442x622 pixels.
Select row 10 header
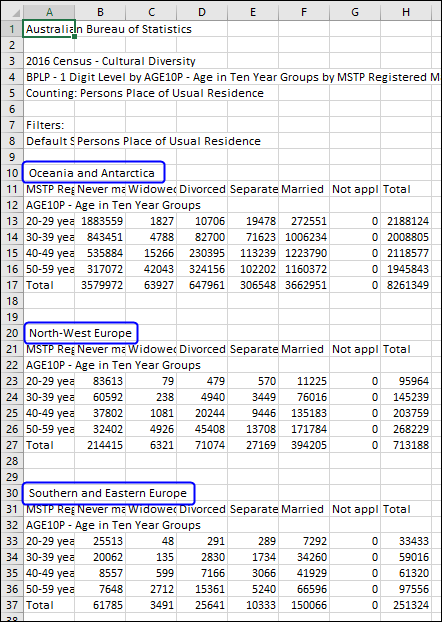click(12, 173)
